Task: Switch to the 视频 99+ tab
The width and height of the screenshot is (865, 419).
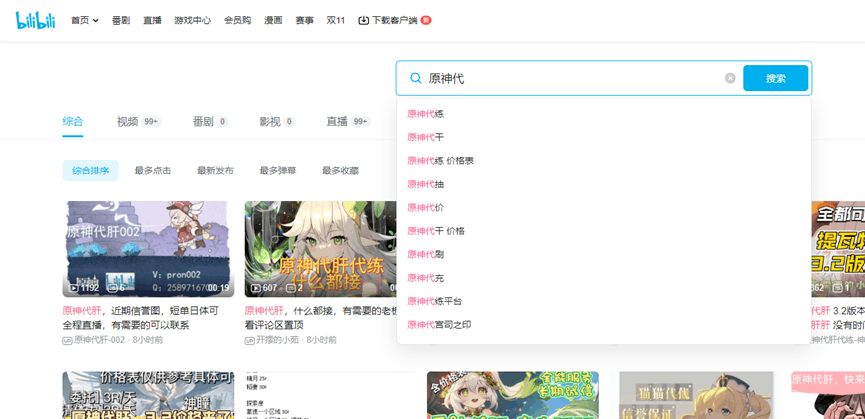Action: [139, 122]
